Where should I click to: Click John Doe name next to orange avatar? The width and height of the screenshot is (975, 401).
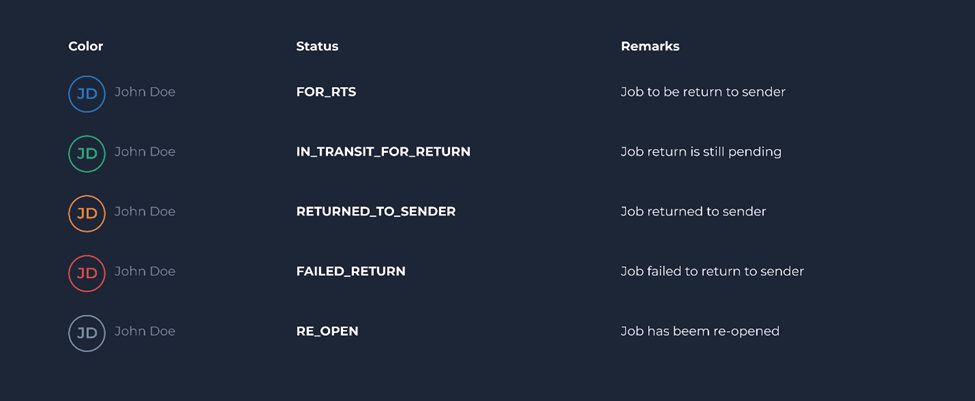point(145,211)
